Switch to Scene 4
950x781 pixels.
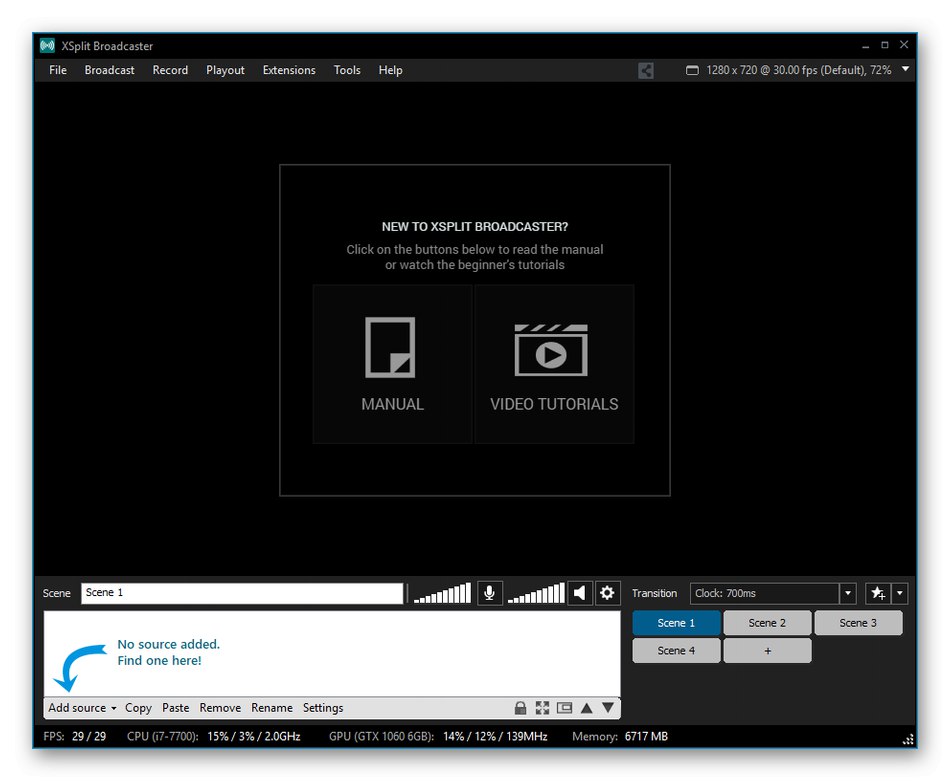[677, 651]
